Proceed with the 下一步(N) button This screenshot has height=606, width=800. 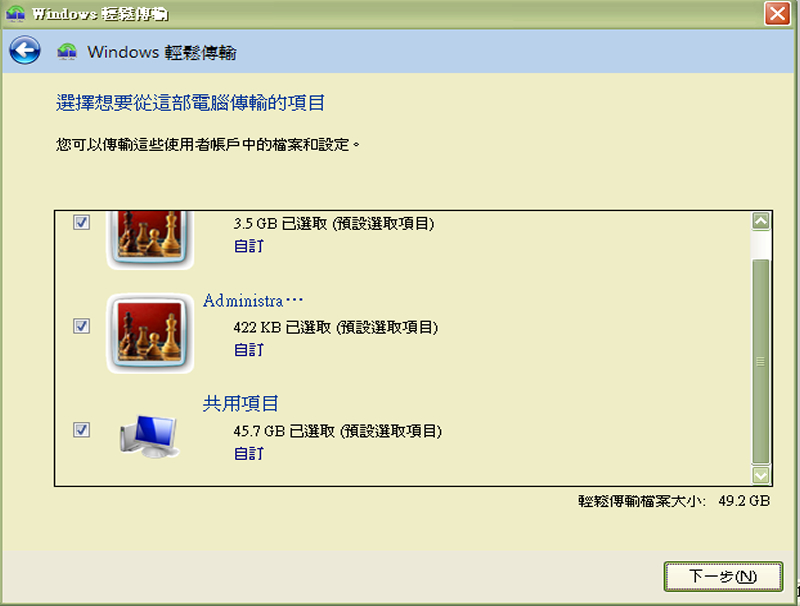[723, 576]
